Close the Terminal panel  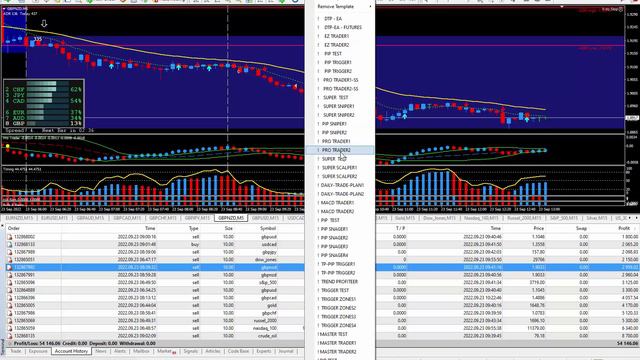coord(3,225)
